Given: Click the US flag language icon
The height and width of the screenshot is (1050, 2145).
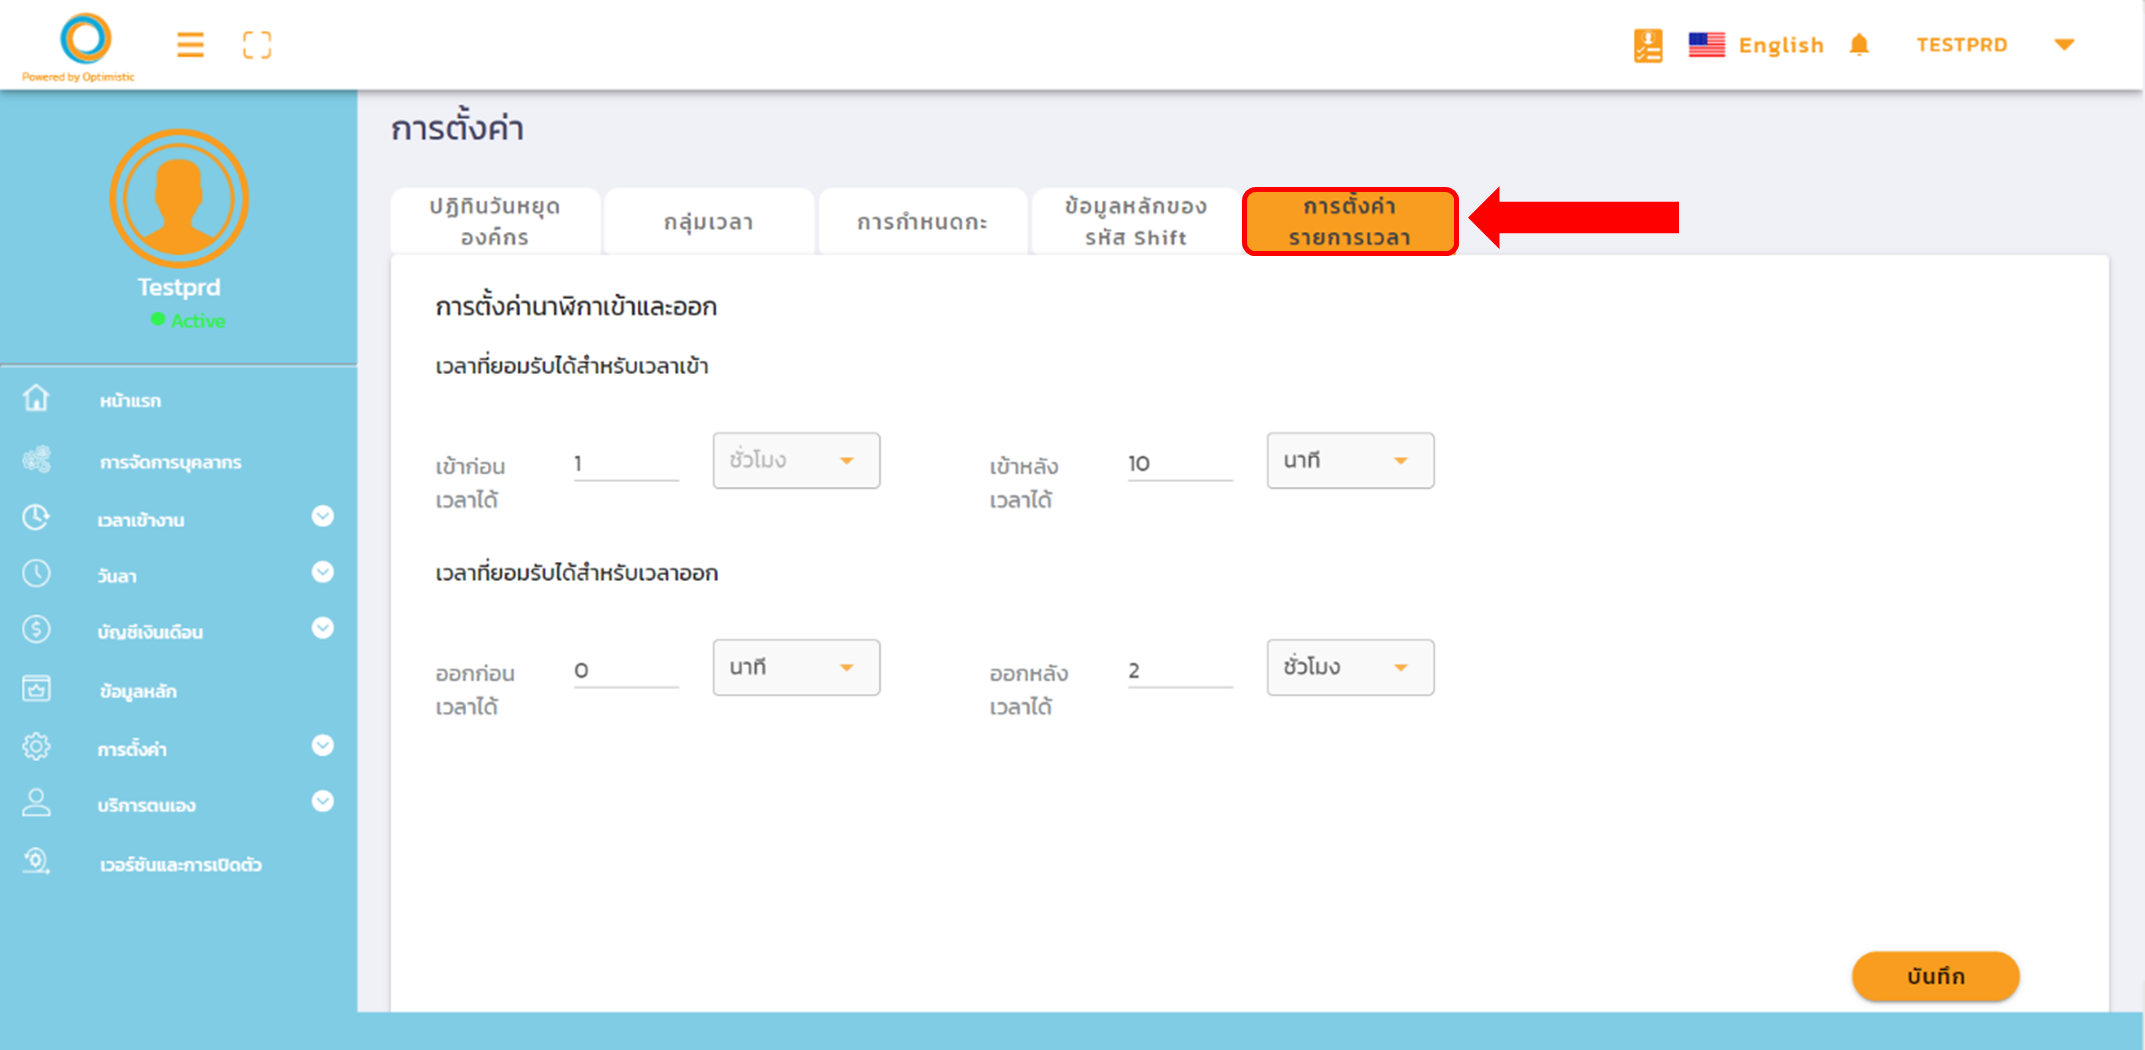Looking at the screenshot, I should [x=1706, y=45].
